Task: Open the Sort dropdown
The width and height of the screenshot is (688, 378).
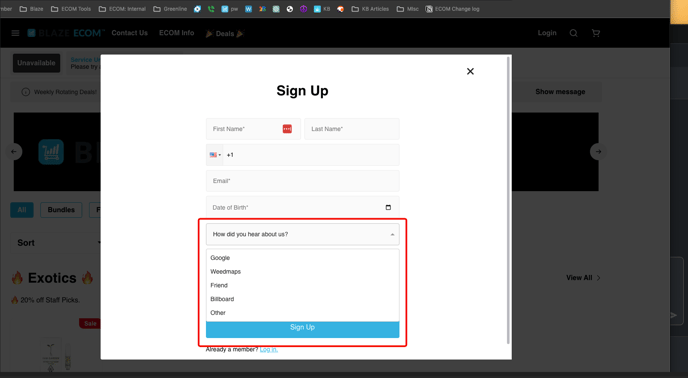Action: coord(57,243)
